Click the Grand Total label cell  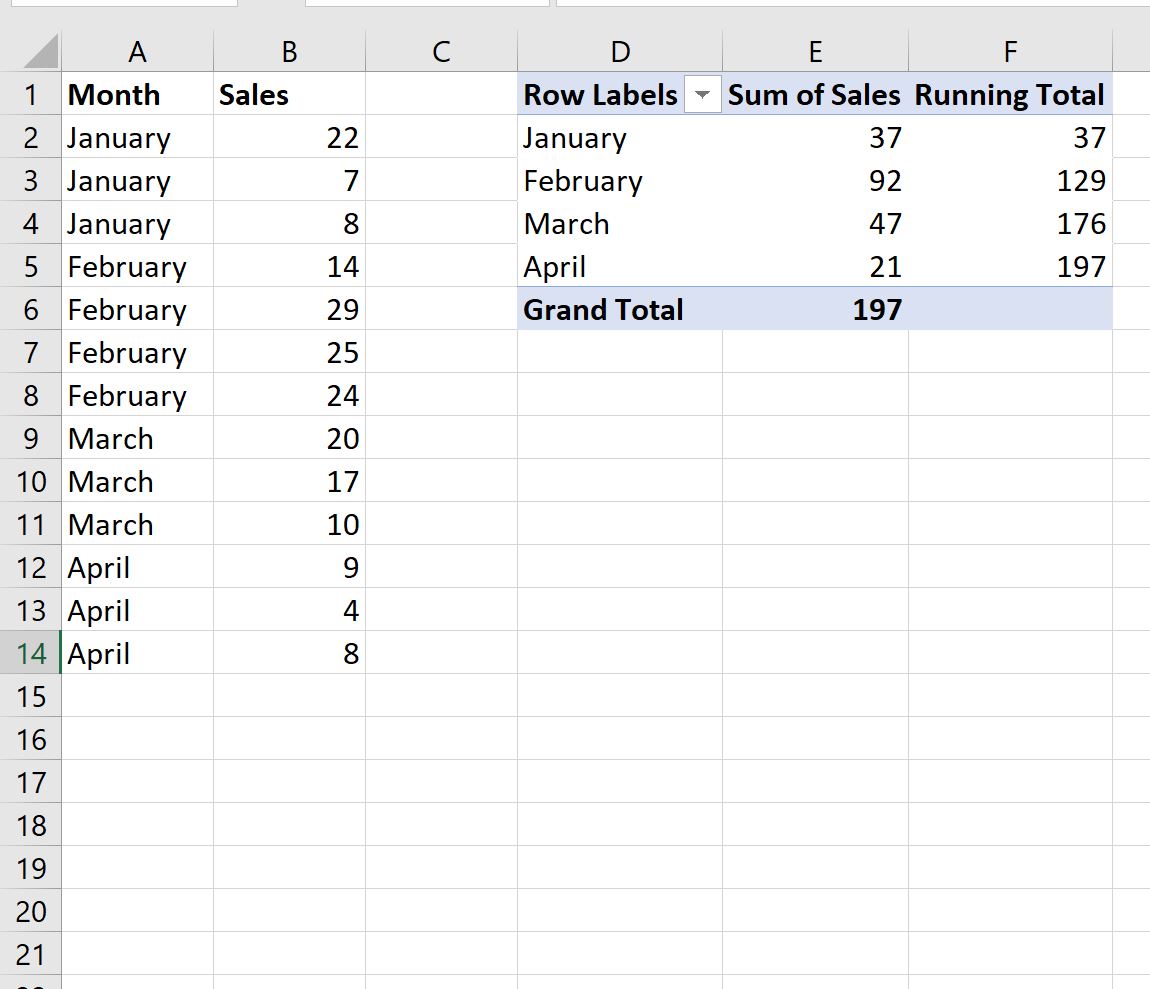click(620, 310)
